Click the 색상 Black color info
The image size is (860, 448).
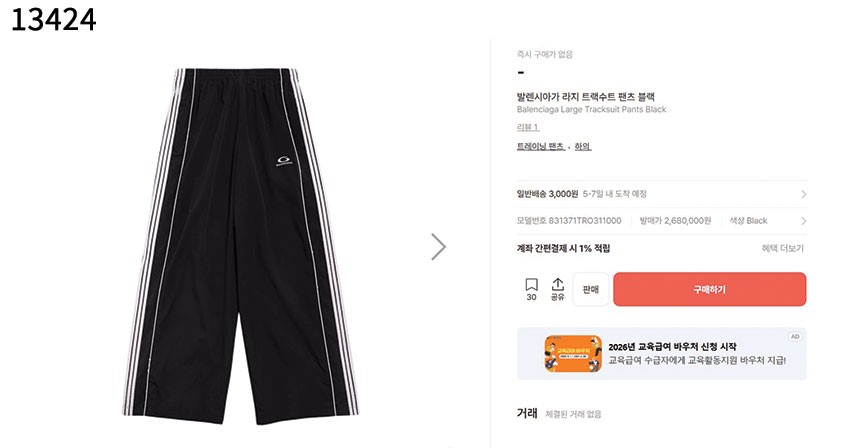pyautogui.click(x=748, y=221)
